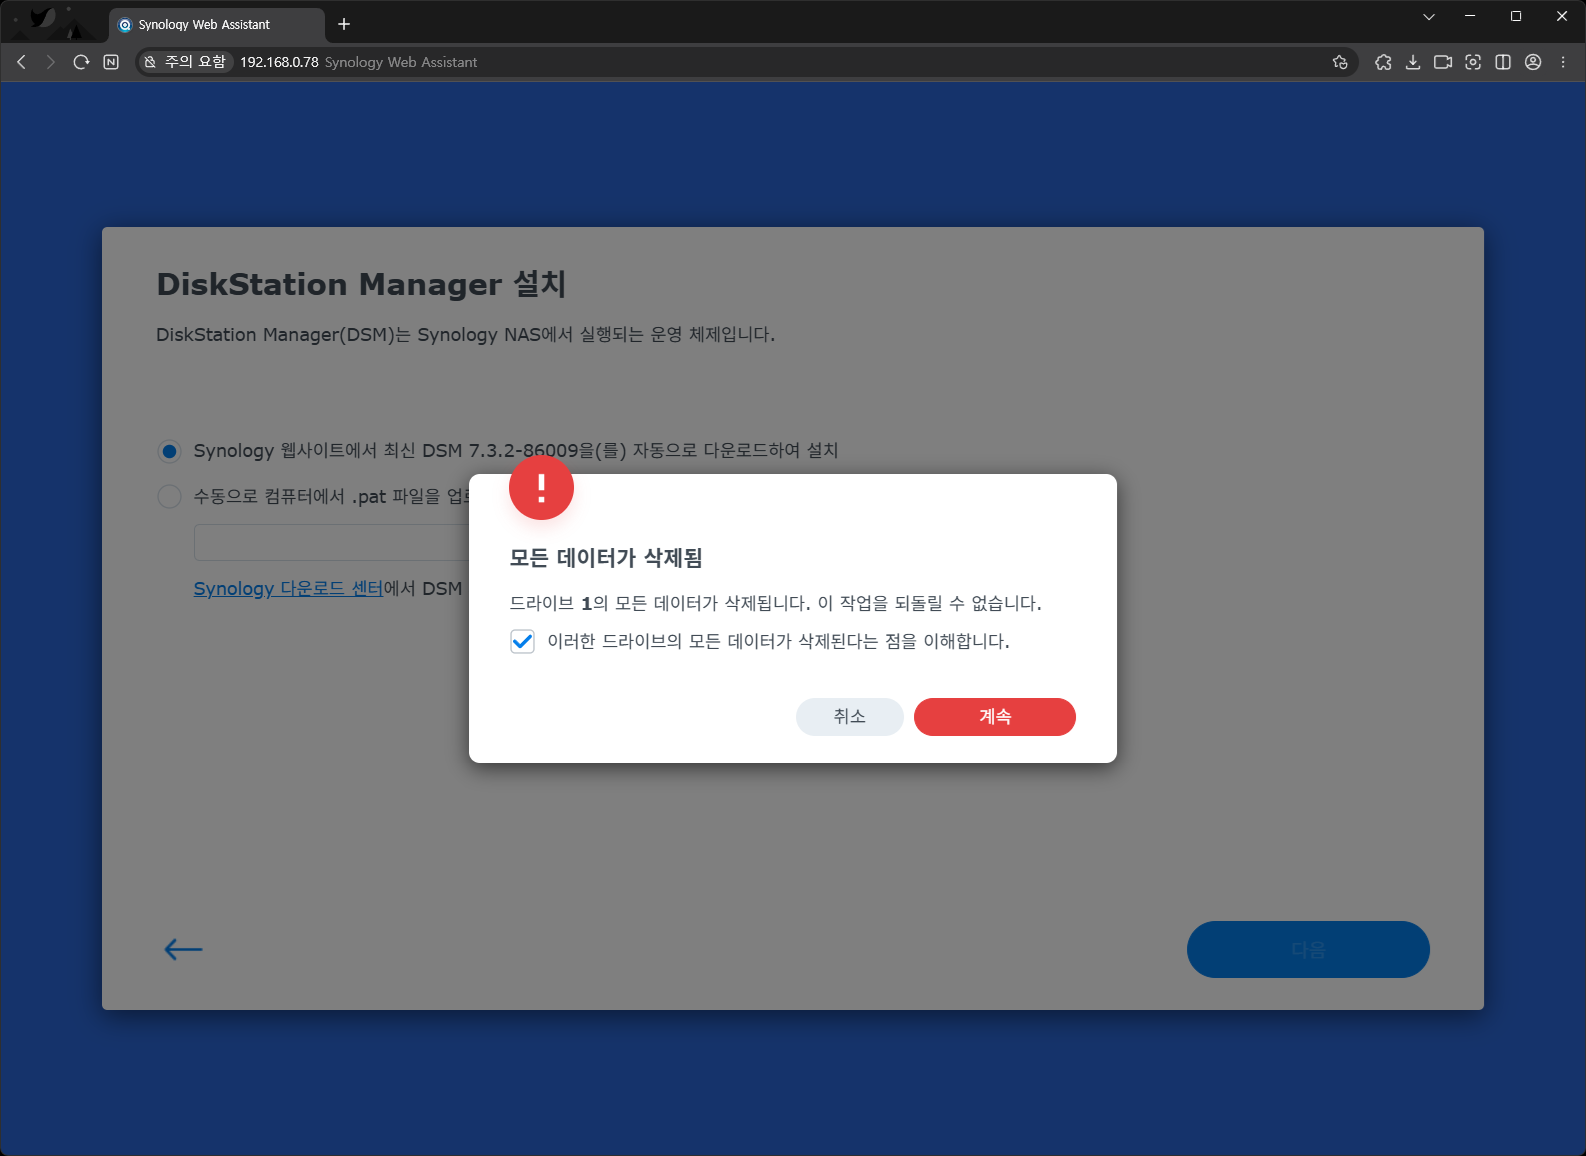
Task: Click the browser back navigation arrow
Action: pyautogui.click(x=21, y=62)
